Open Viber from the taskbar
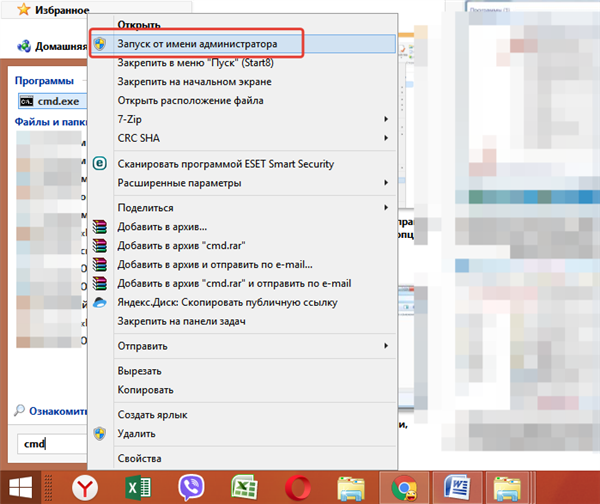The width and height of the screenshot is (600, 504). click(191, 488)
